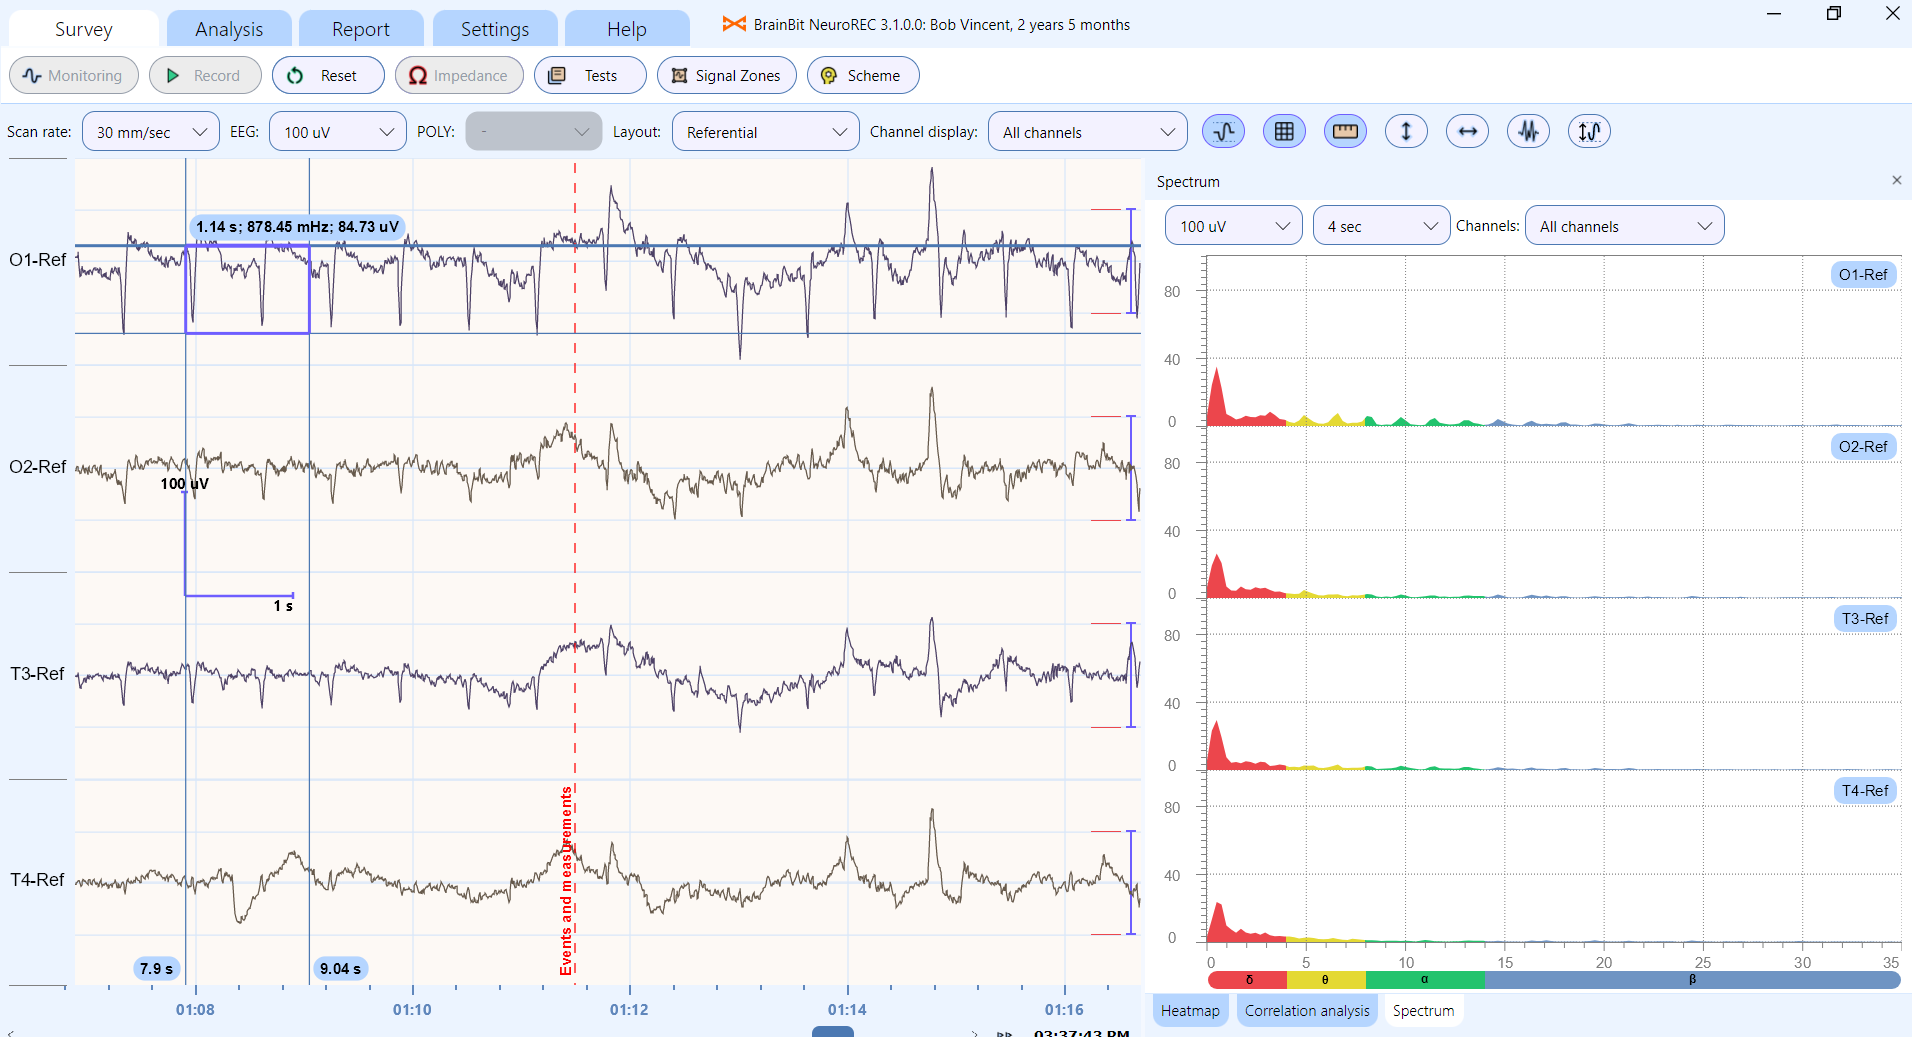The image size is (1912, 1037).
Task: Click the vertical double-arrow icon
Action: (x=1406, y=131)
